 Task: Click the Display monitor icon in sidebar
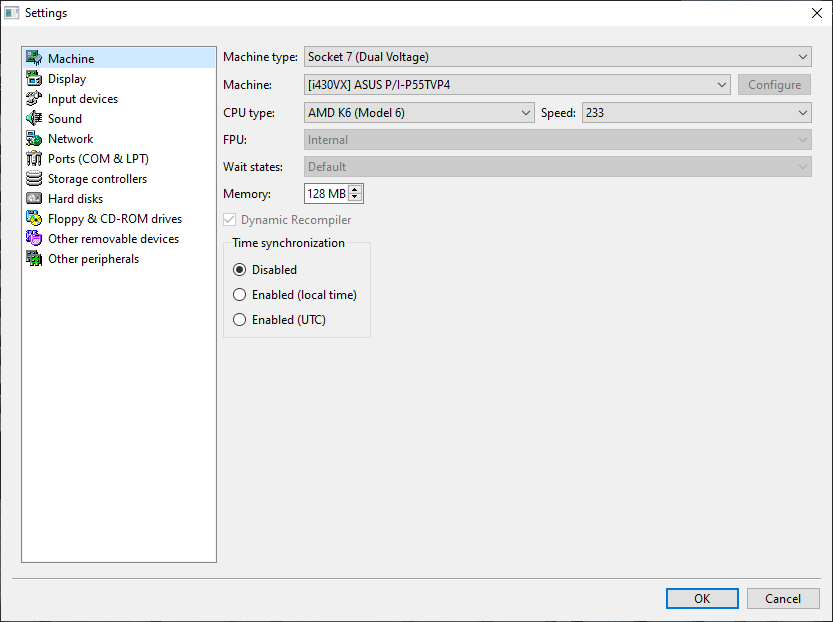click(34, 79)
